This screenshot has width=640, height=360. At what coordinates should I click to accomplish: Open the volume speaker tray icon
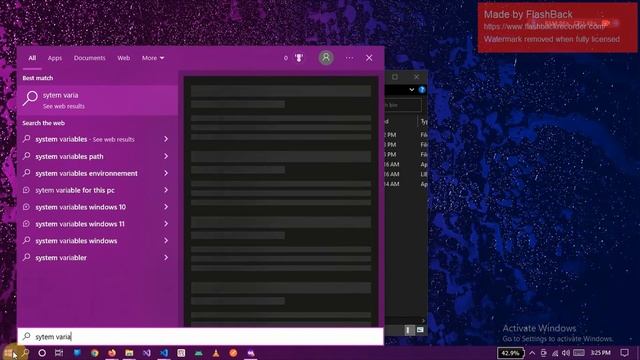pos(566,353)
